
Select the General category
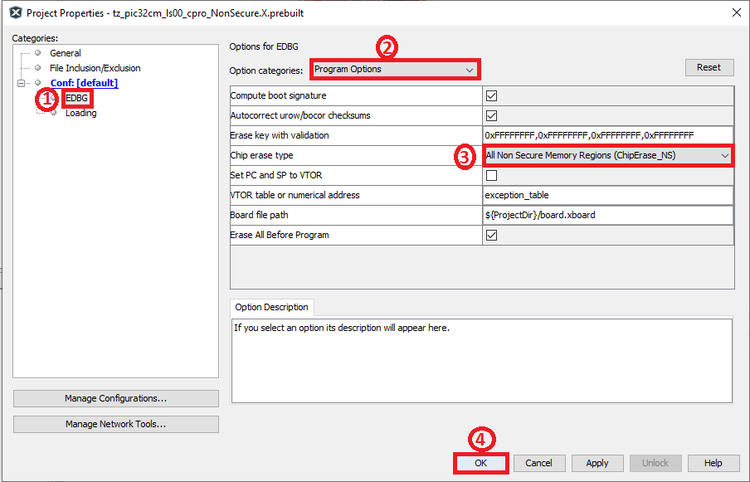[x=65, y=53]
